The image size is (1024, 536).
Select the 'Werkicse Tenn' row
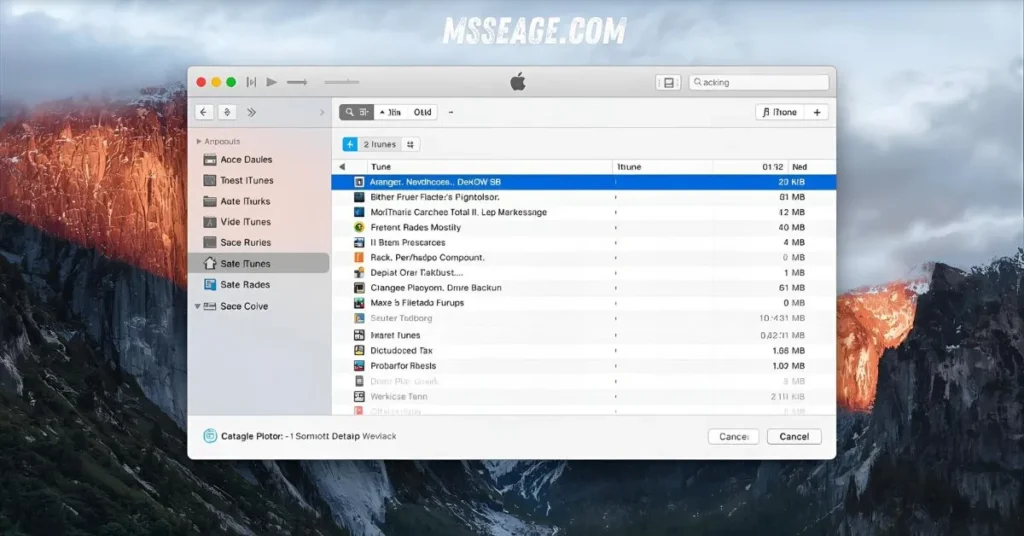(583, 396)
